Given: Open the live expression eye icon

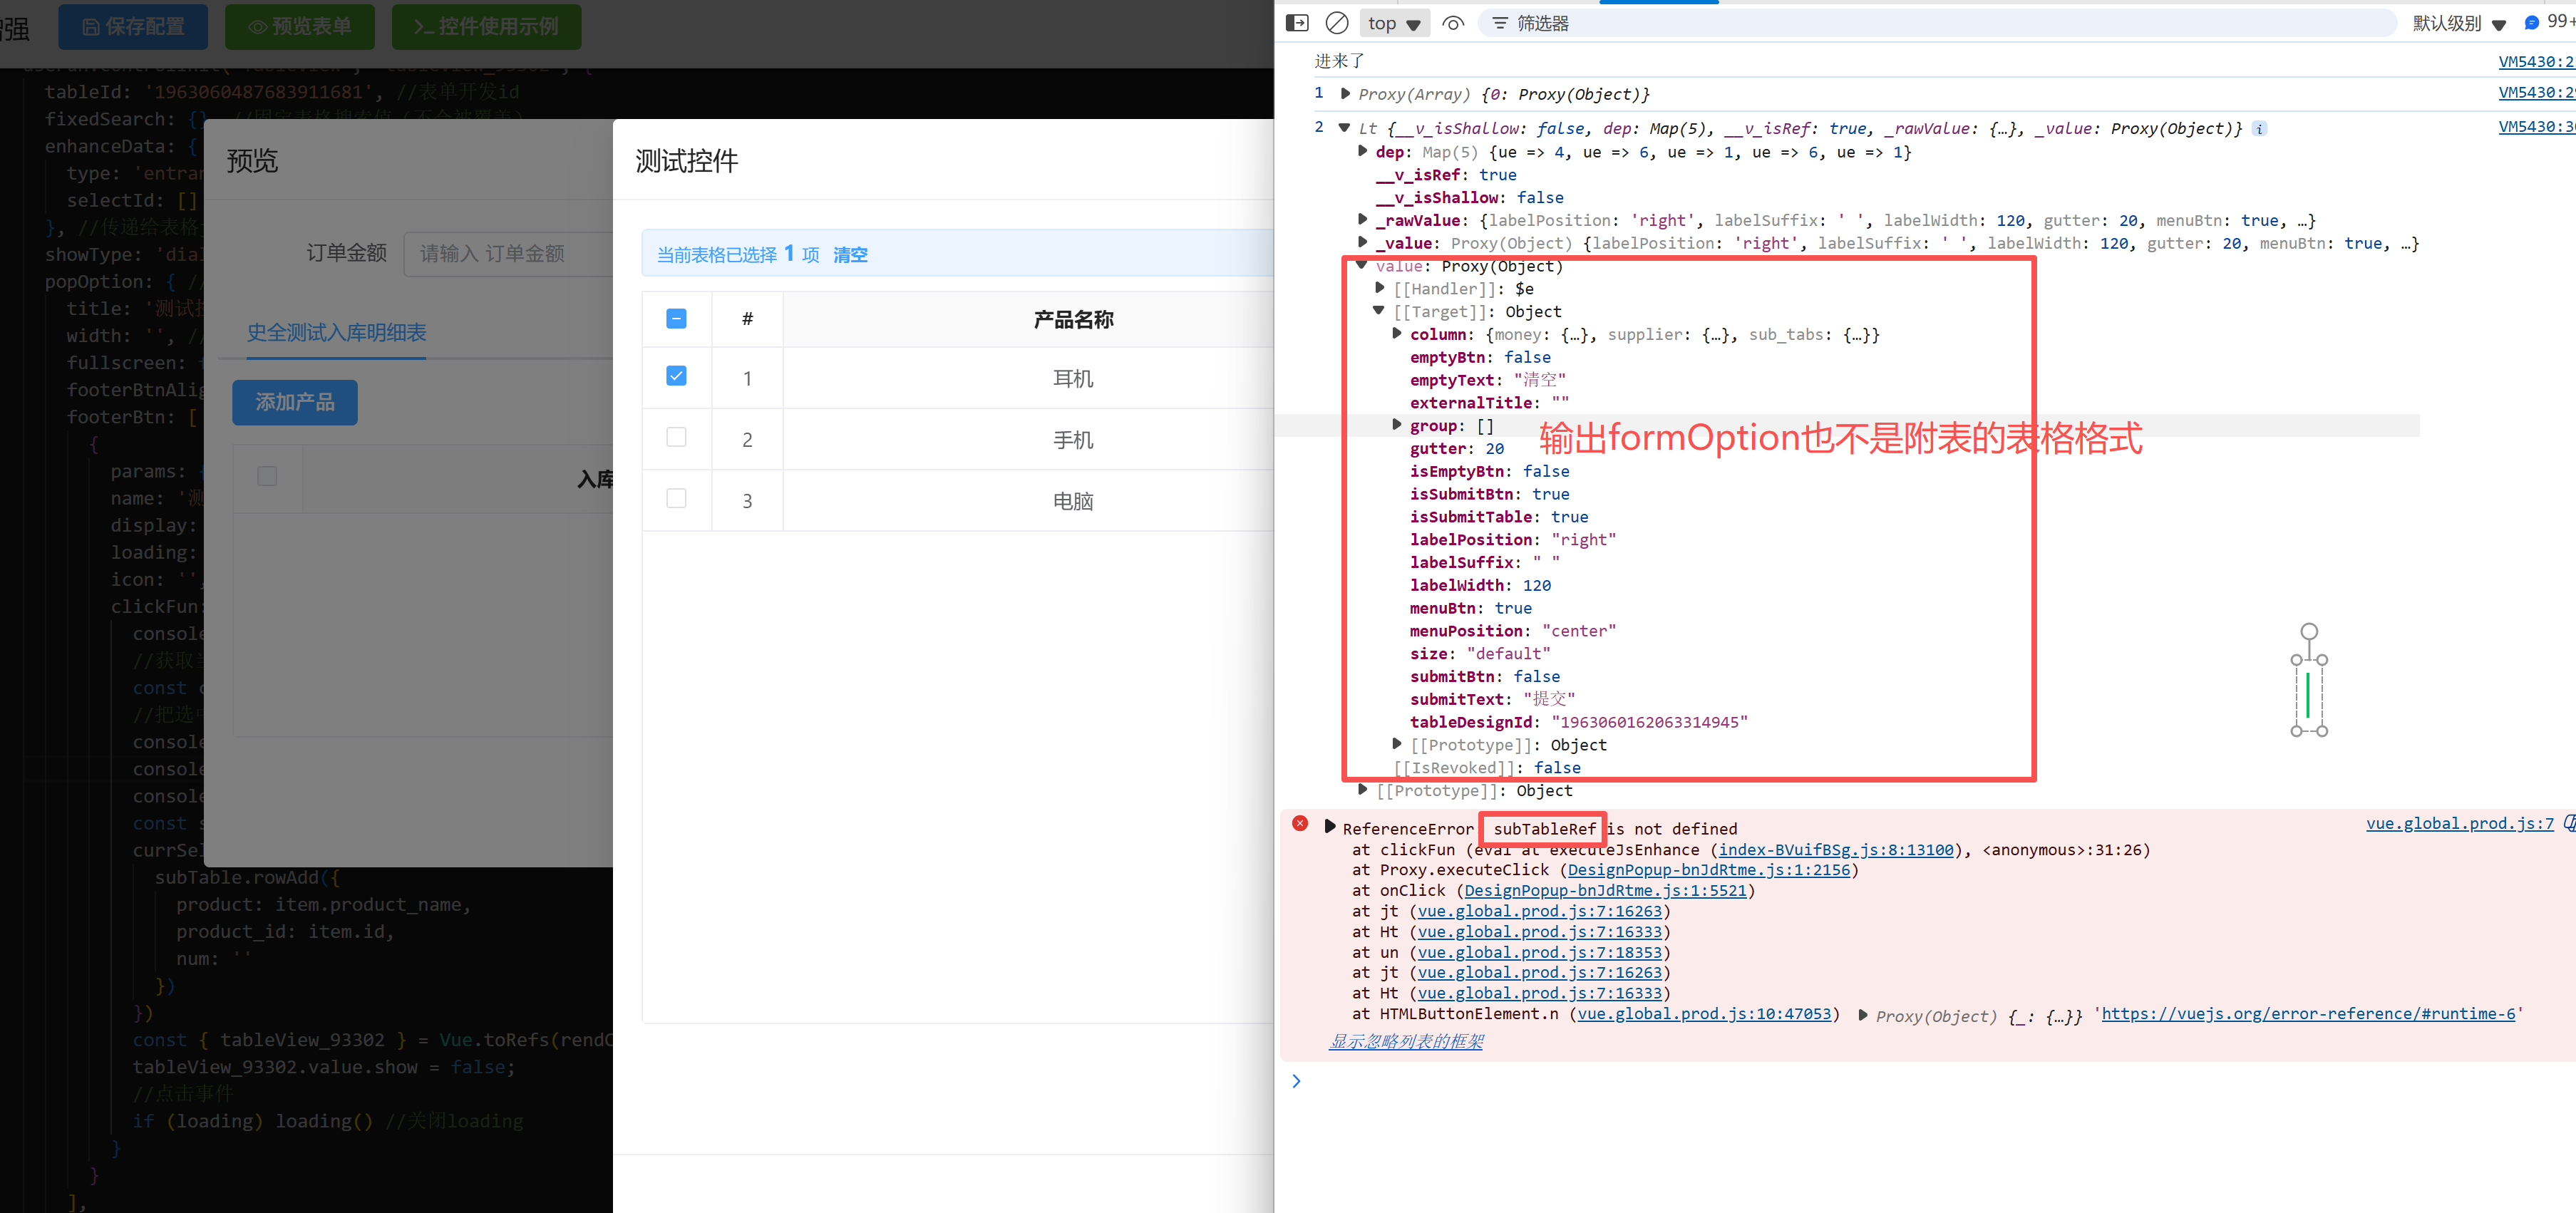Looking at the screenshot, I should coord(1454,23).
